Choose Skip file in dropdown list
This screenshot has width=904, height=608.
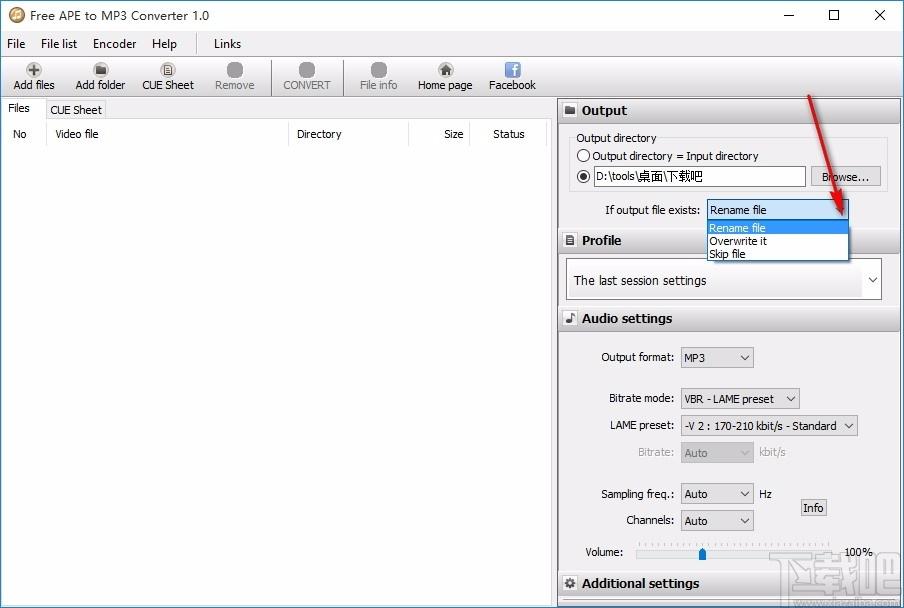point(778,254)
